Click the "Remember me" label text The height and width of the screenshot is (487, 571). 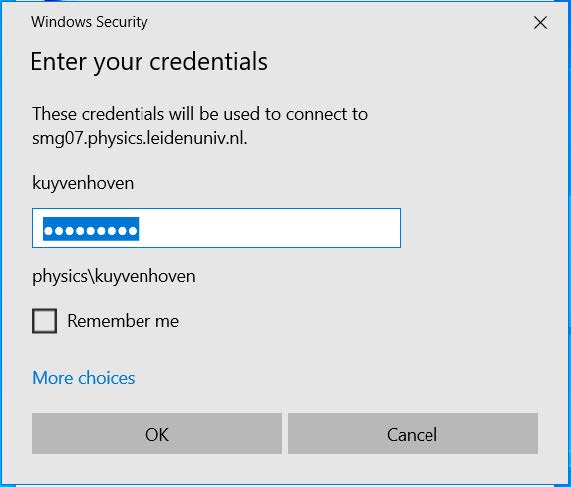coord(123,321)
